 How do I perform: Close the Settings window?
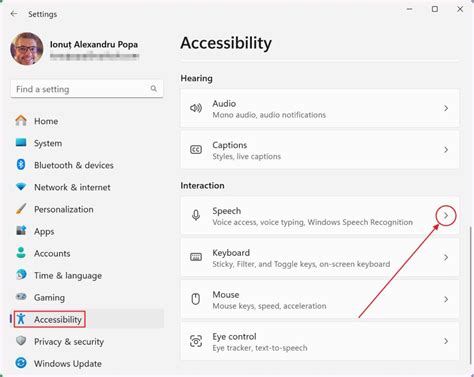tap(460, 9)
